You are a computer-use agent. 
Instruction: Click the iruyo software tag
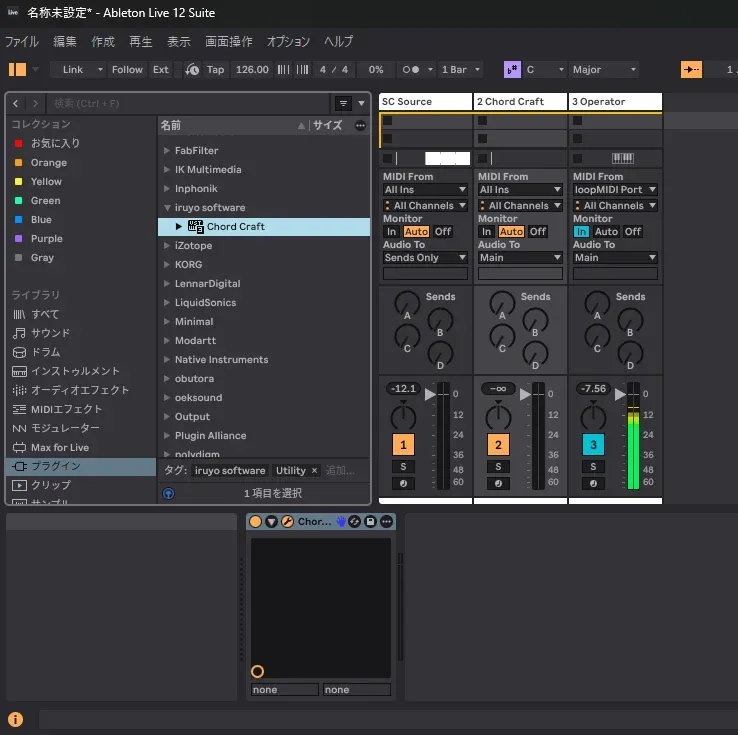point(230,471)
